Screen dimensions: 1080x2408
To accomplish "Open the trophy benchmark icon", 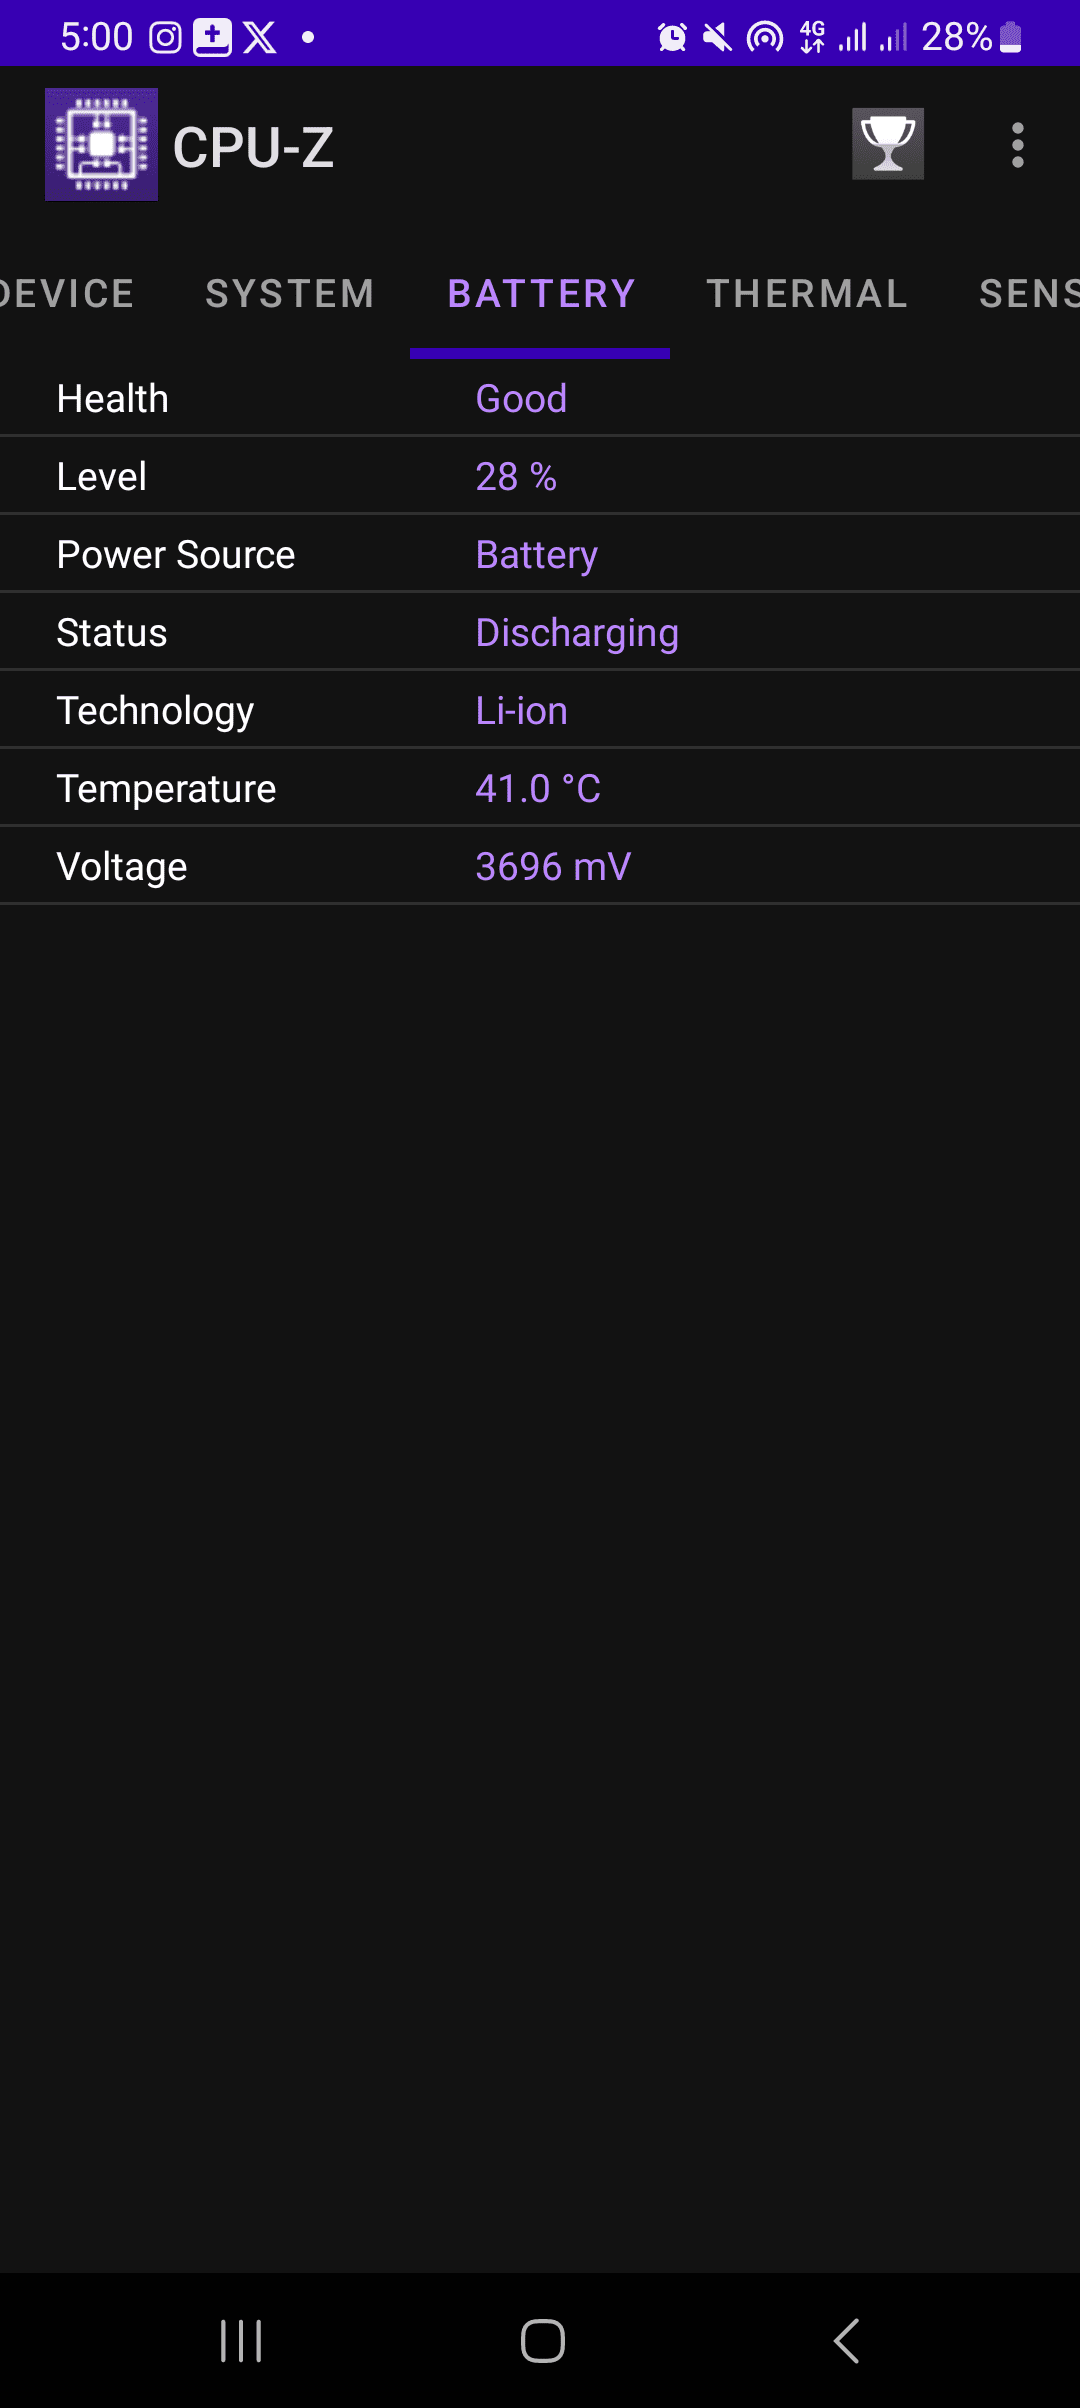I will point(887,144).
